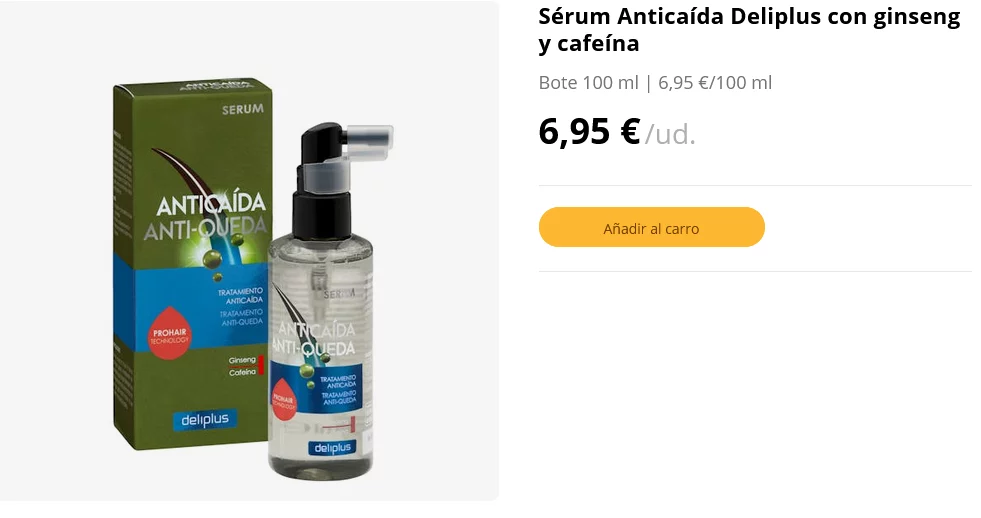Click ANTICAÍDA ANTI-QUEDA text on the box

[x=206, y=216]
